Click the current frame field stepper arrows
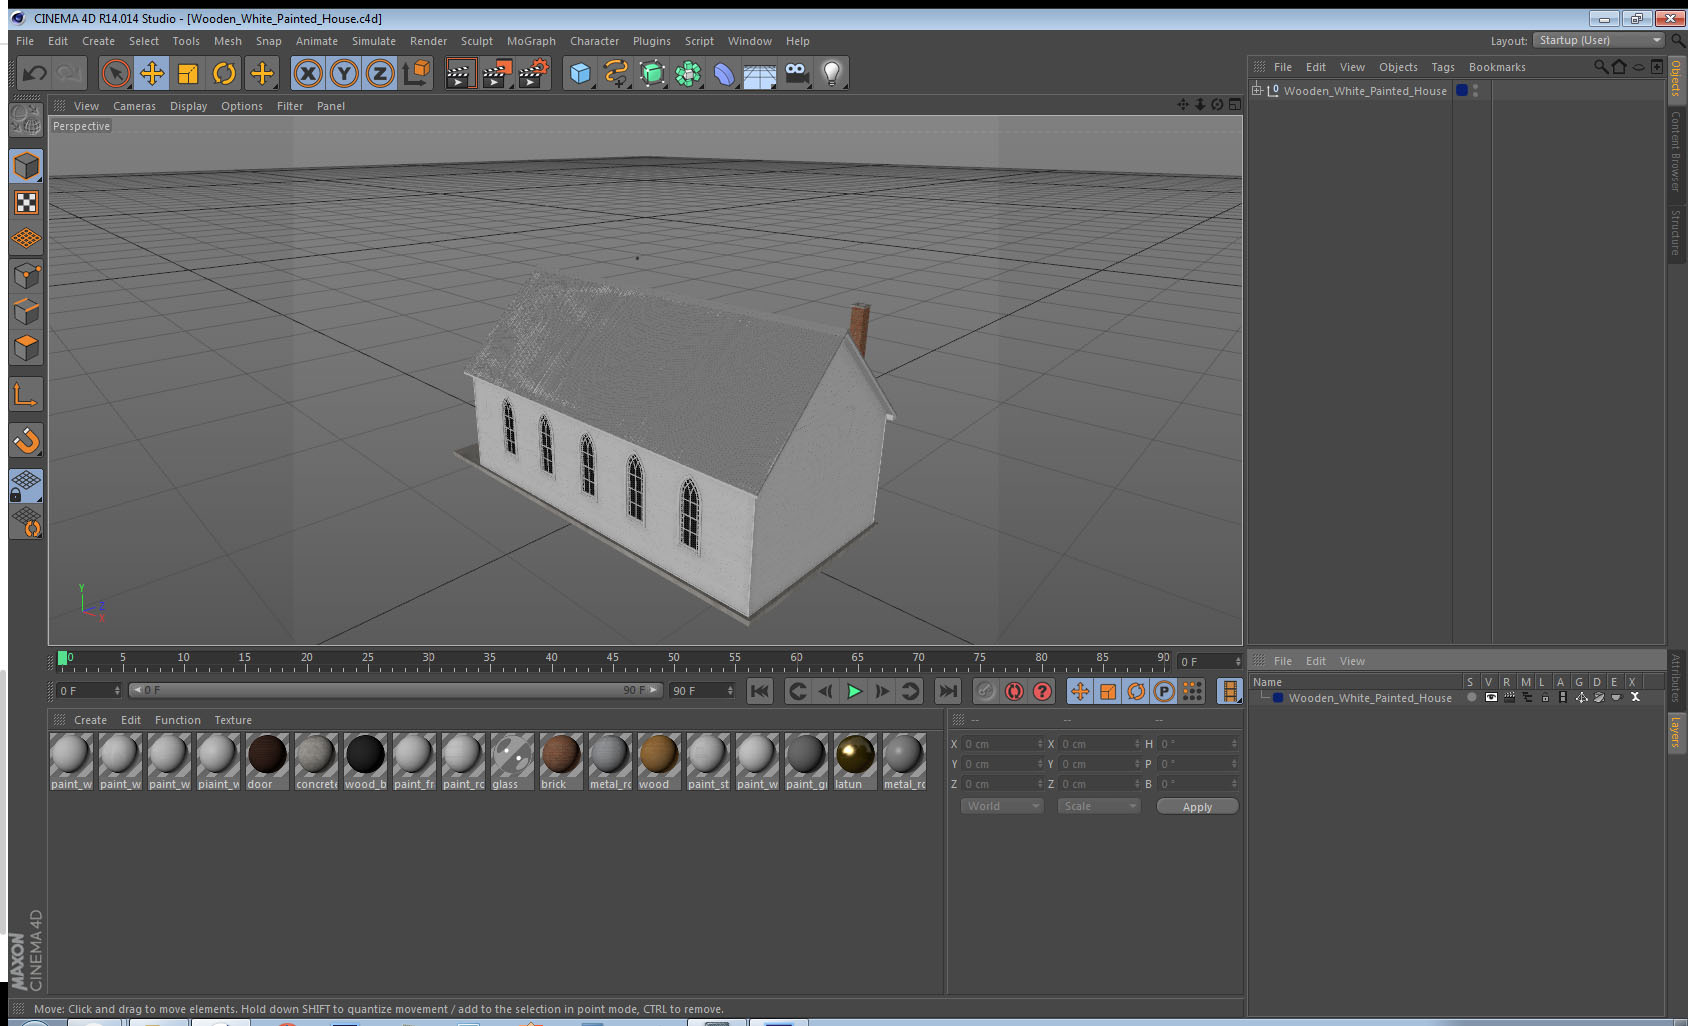The height and width of the screenshot is (1026, 1688). (x=1238, y=662)
